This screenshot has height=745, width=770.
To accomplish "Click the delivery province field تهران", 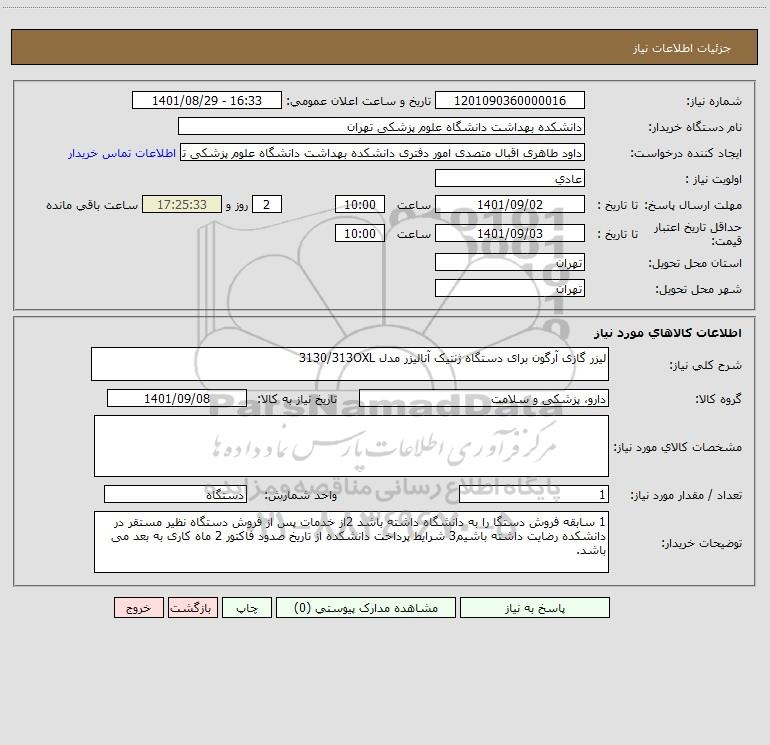I will click(x=510, y=262).
